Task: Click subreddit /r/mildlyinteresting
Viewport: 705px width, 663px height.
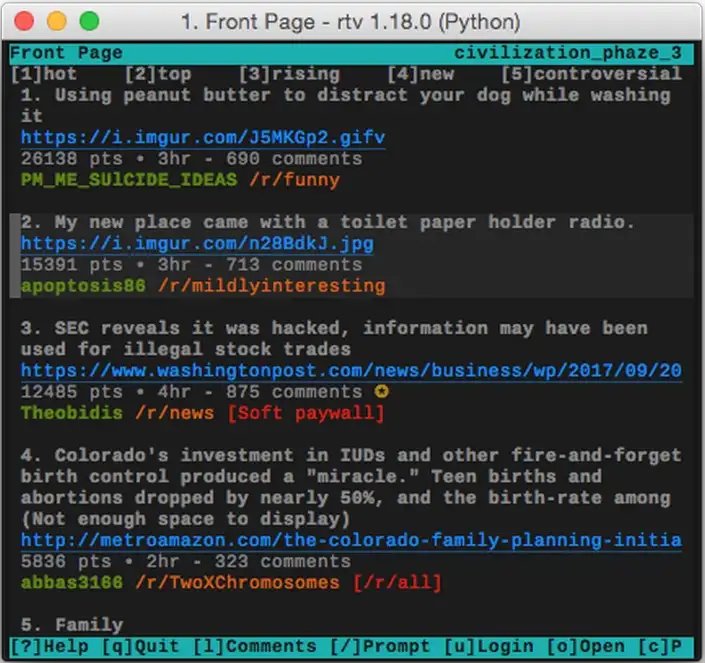Action: (x=272, y=286)
